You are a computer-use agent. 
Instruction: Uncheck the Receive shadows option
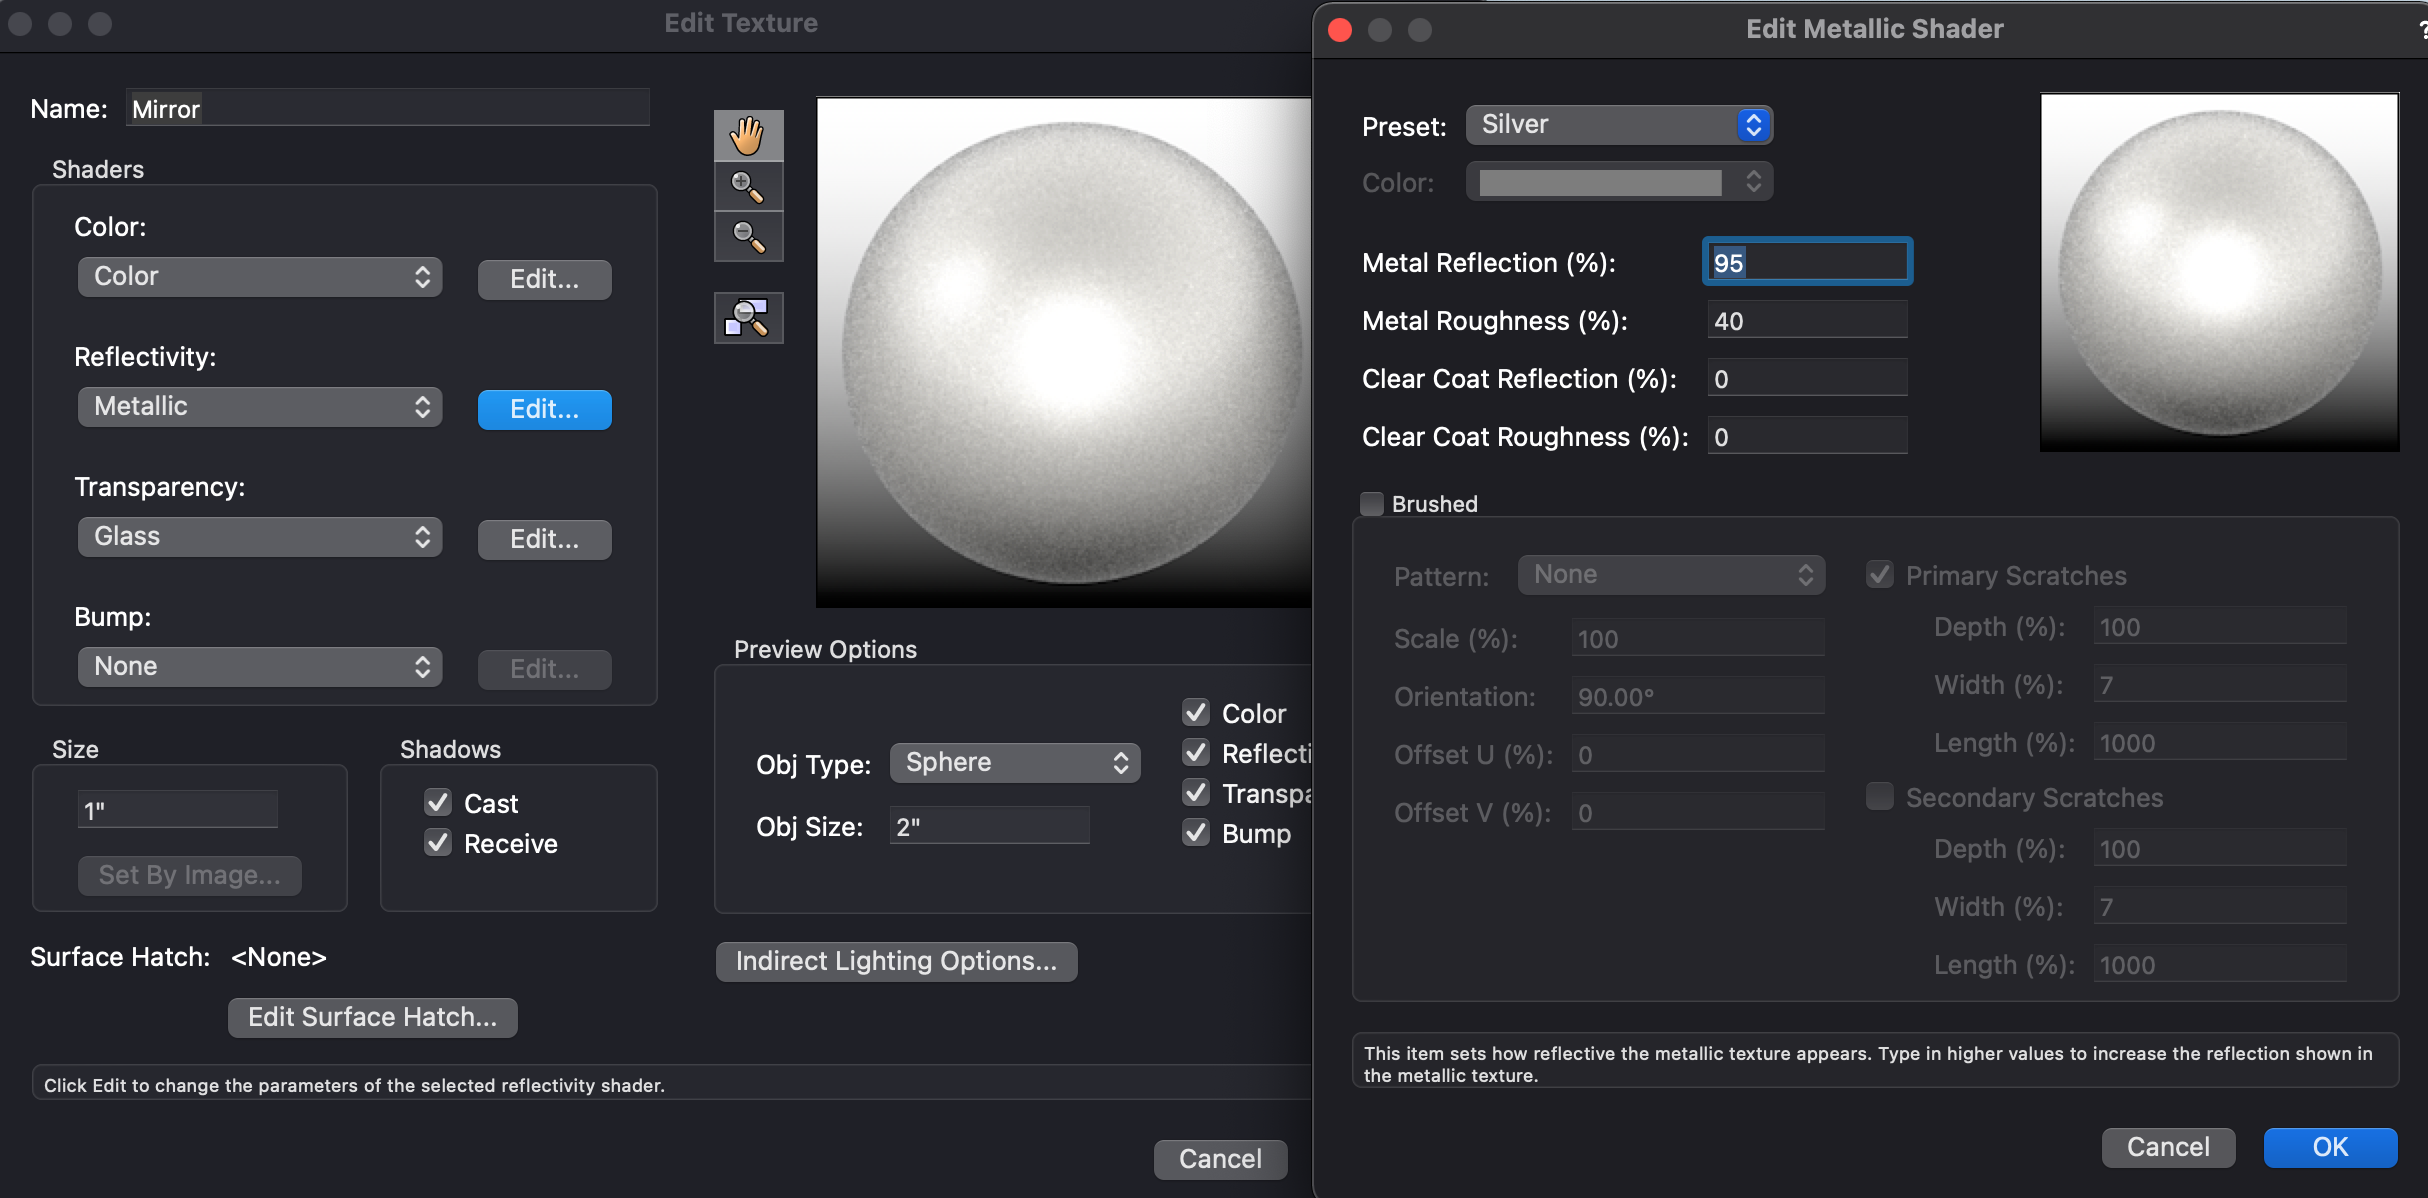point(437,843)
